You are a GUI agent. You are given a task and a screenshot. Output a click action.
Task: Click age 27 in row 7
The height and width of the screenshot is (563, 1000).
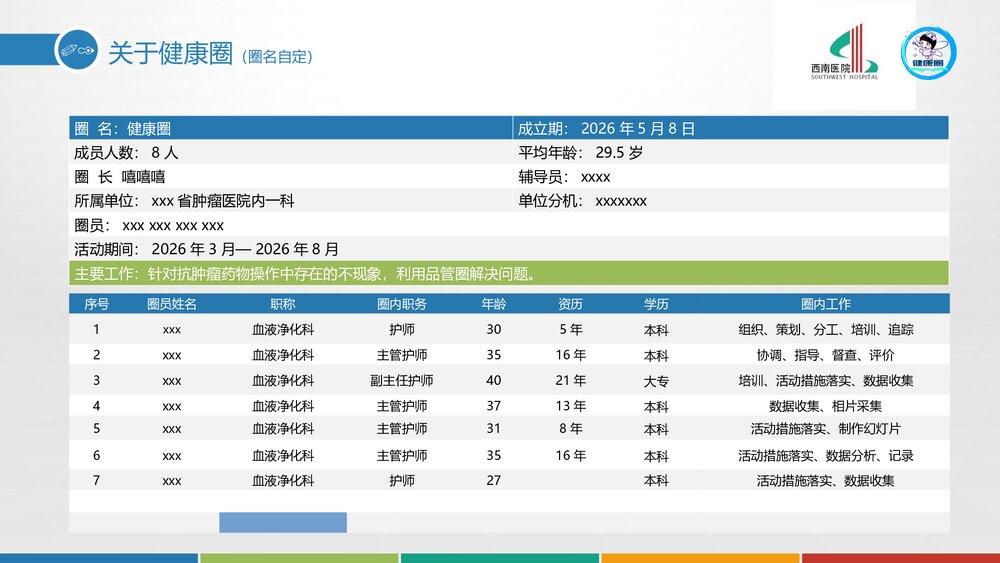click(494, 480)
